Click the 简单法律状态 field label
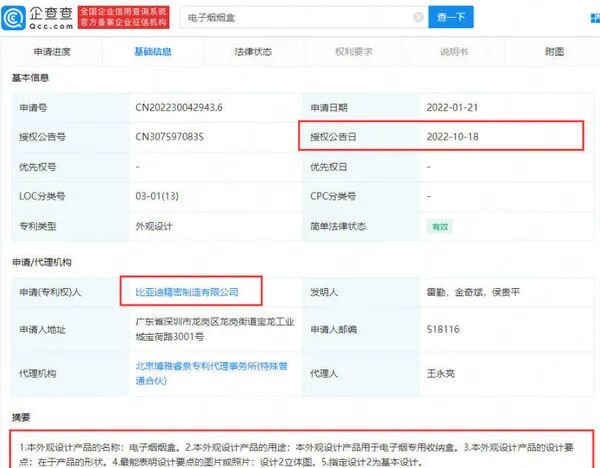 pyautogui.click(x=338, y=226)
